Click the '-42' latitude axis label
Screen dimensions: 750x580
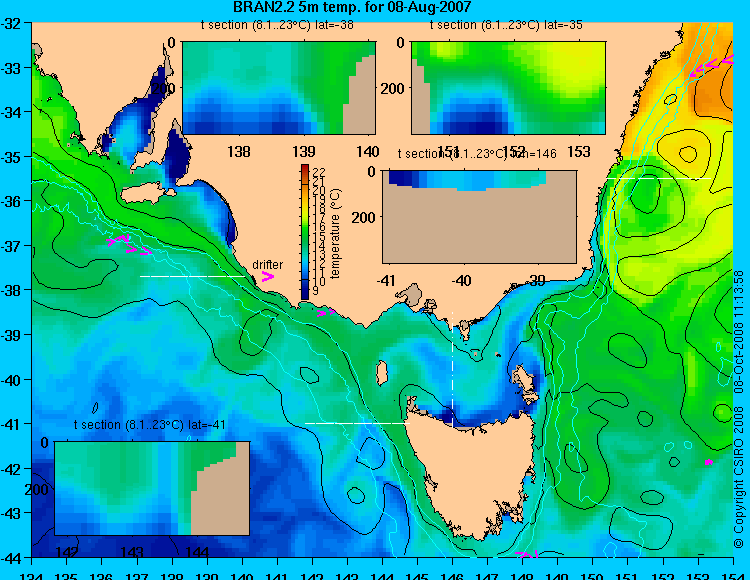pyautogui.click(x=11, y=469)
